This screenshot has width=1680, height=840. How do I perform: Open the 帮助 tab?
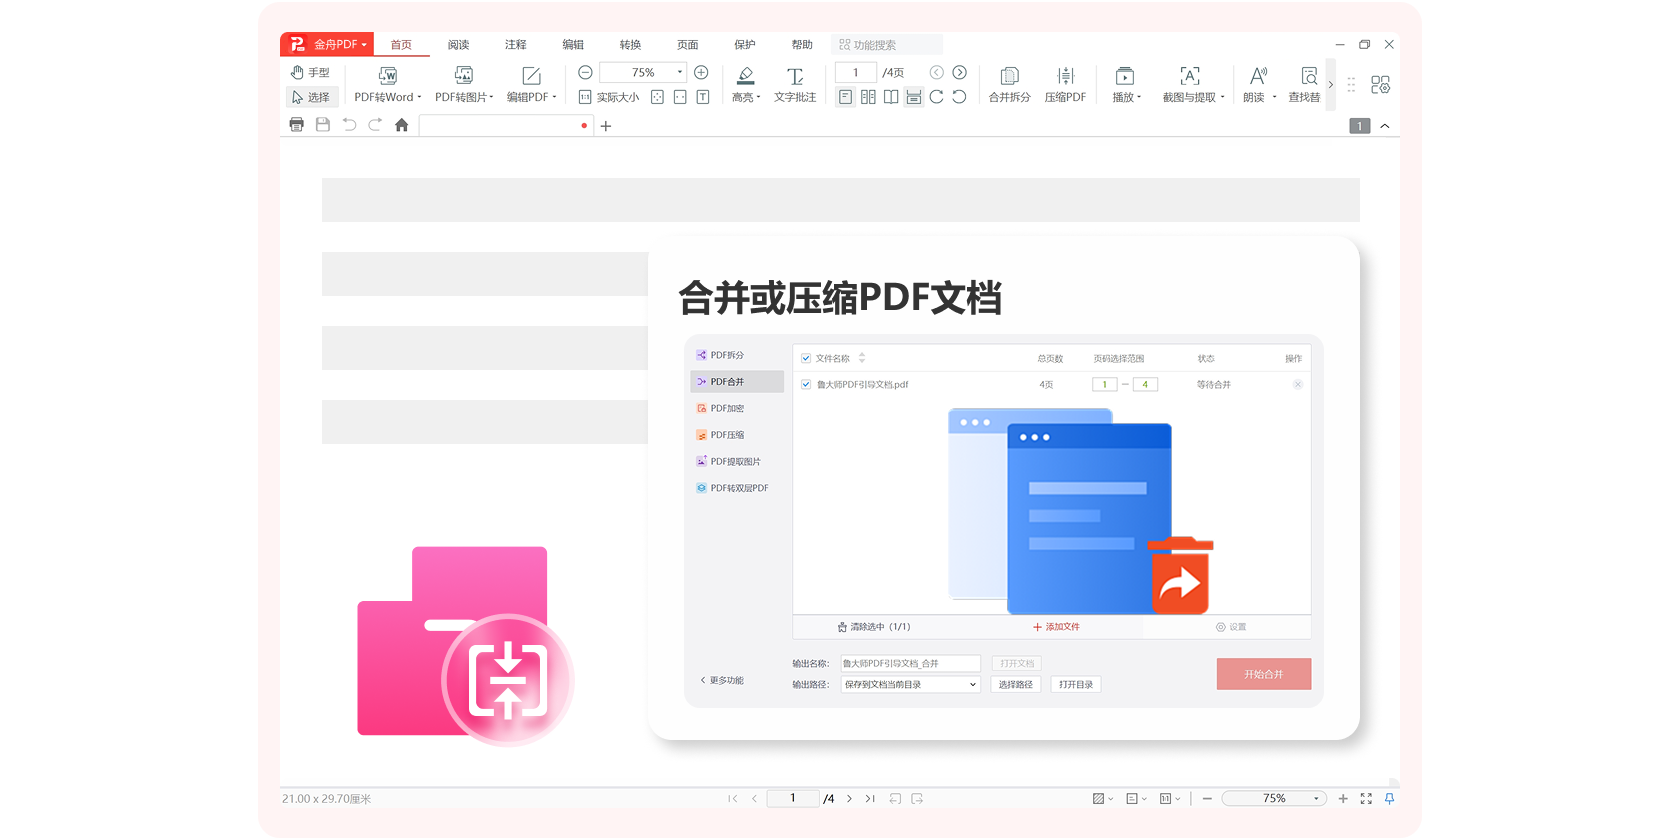tap(802, 45)
